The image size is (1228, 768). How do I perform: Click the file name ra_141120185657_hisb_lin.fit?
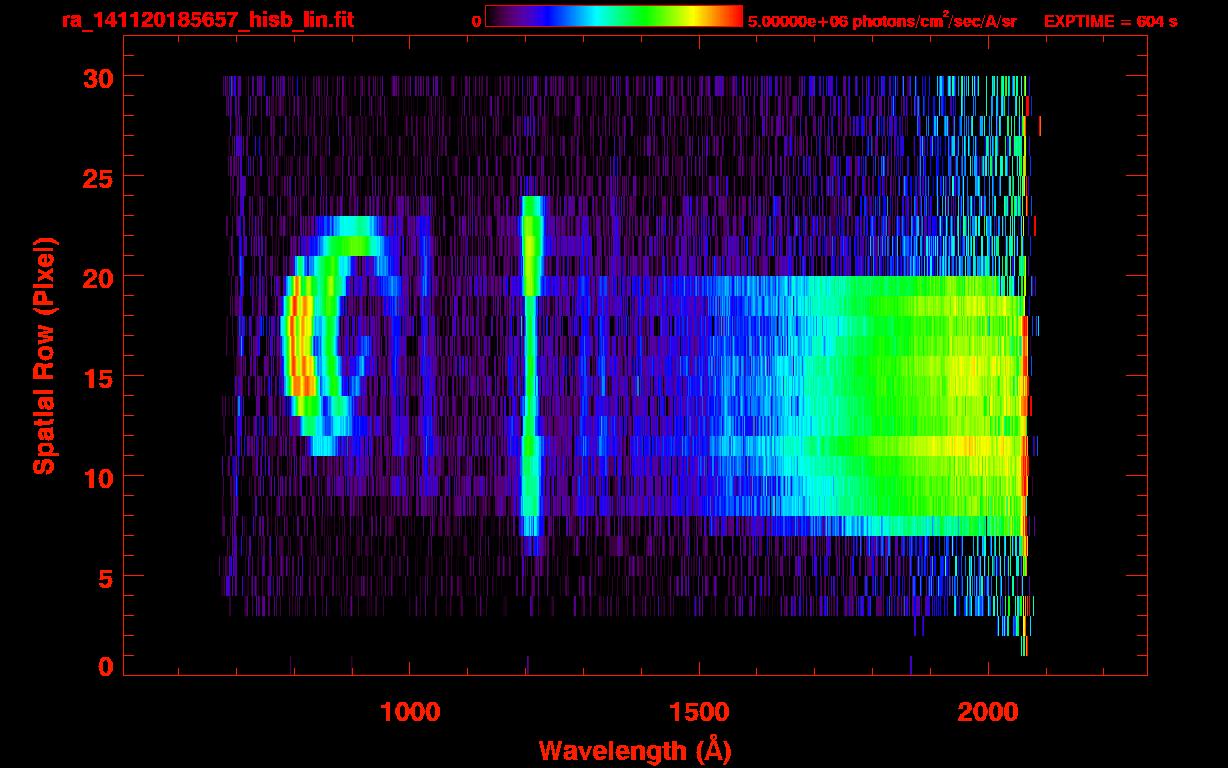207,20
